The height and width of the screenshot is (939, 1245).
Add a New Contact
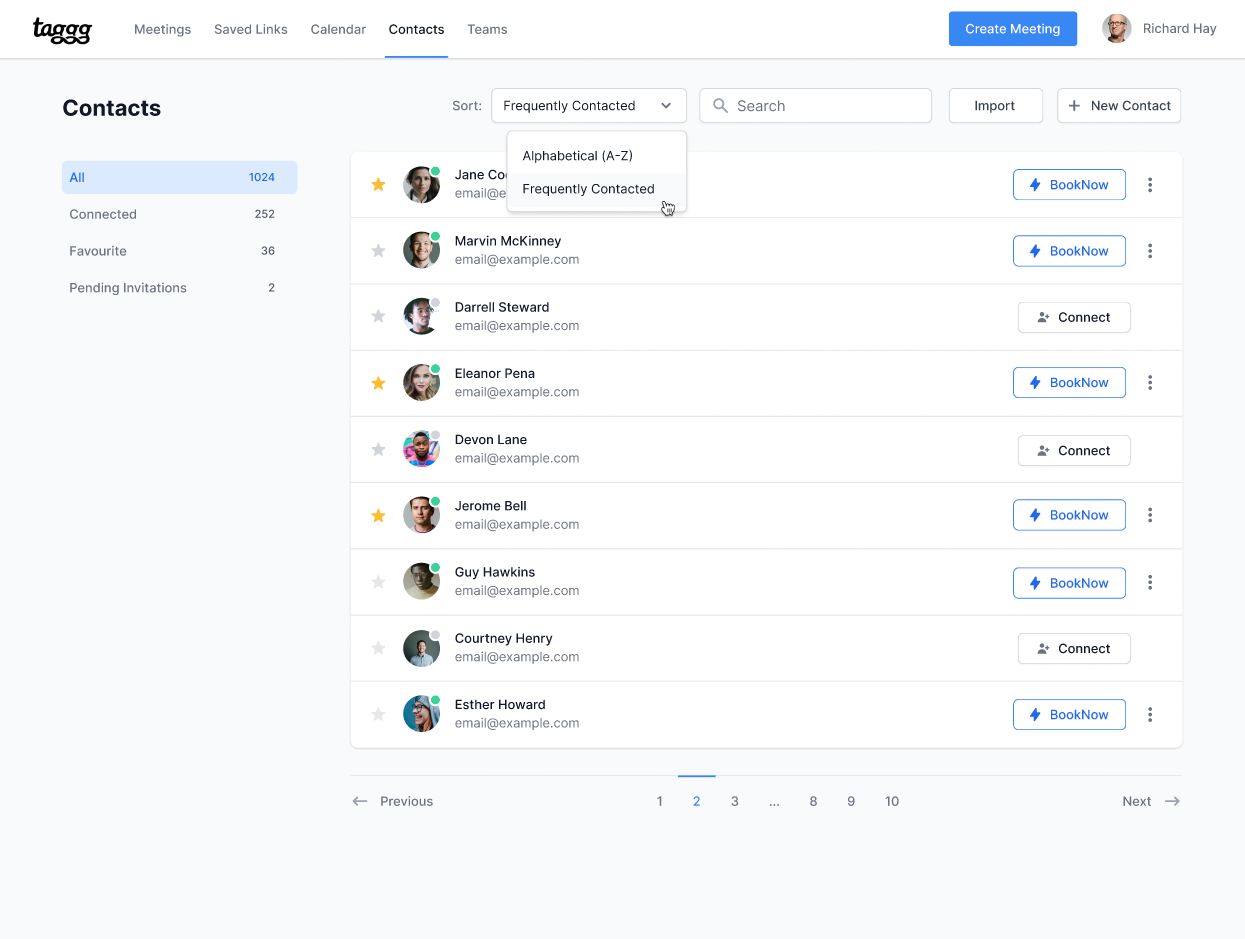point(1119,106)
